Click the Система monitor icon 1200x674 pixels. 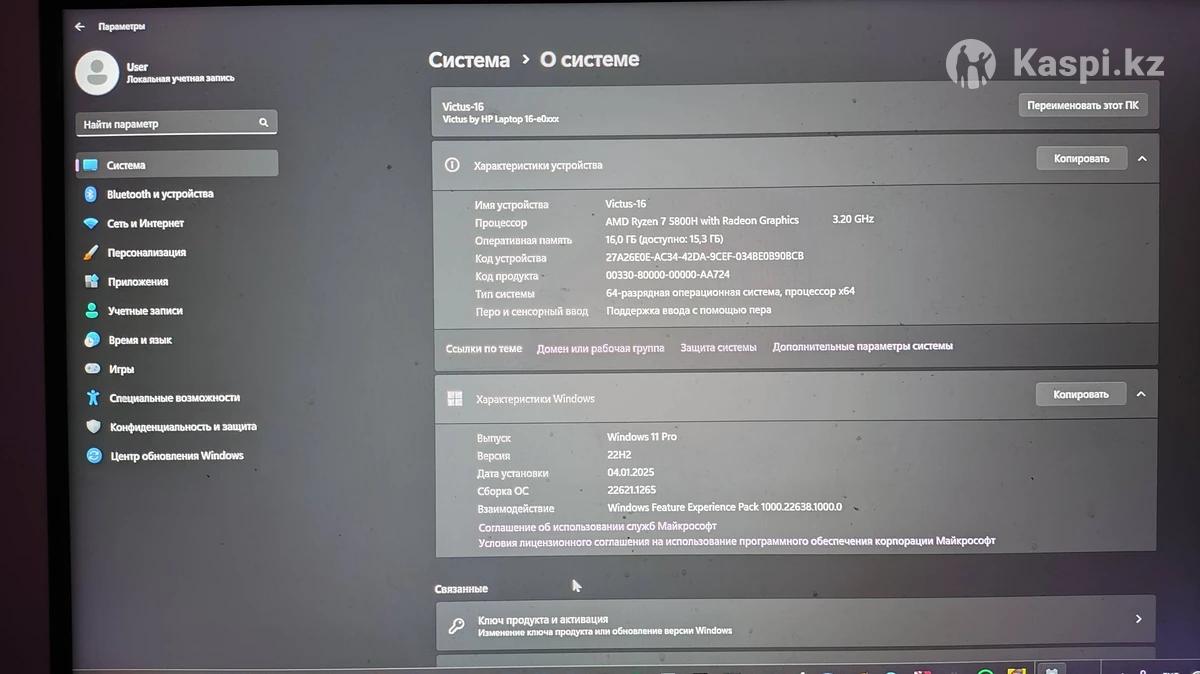coord(90,165)
